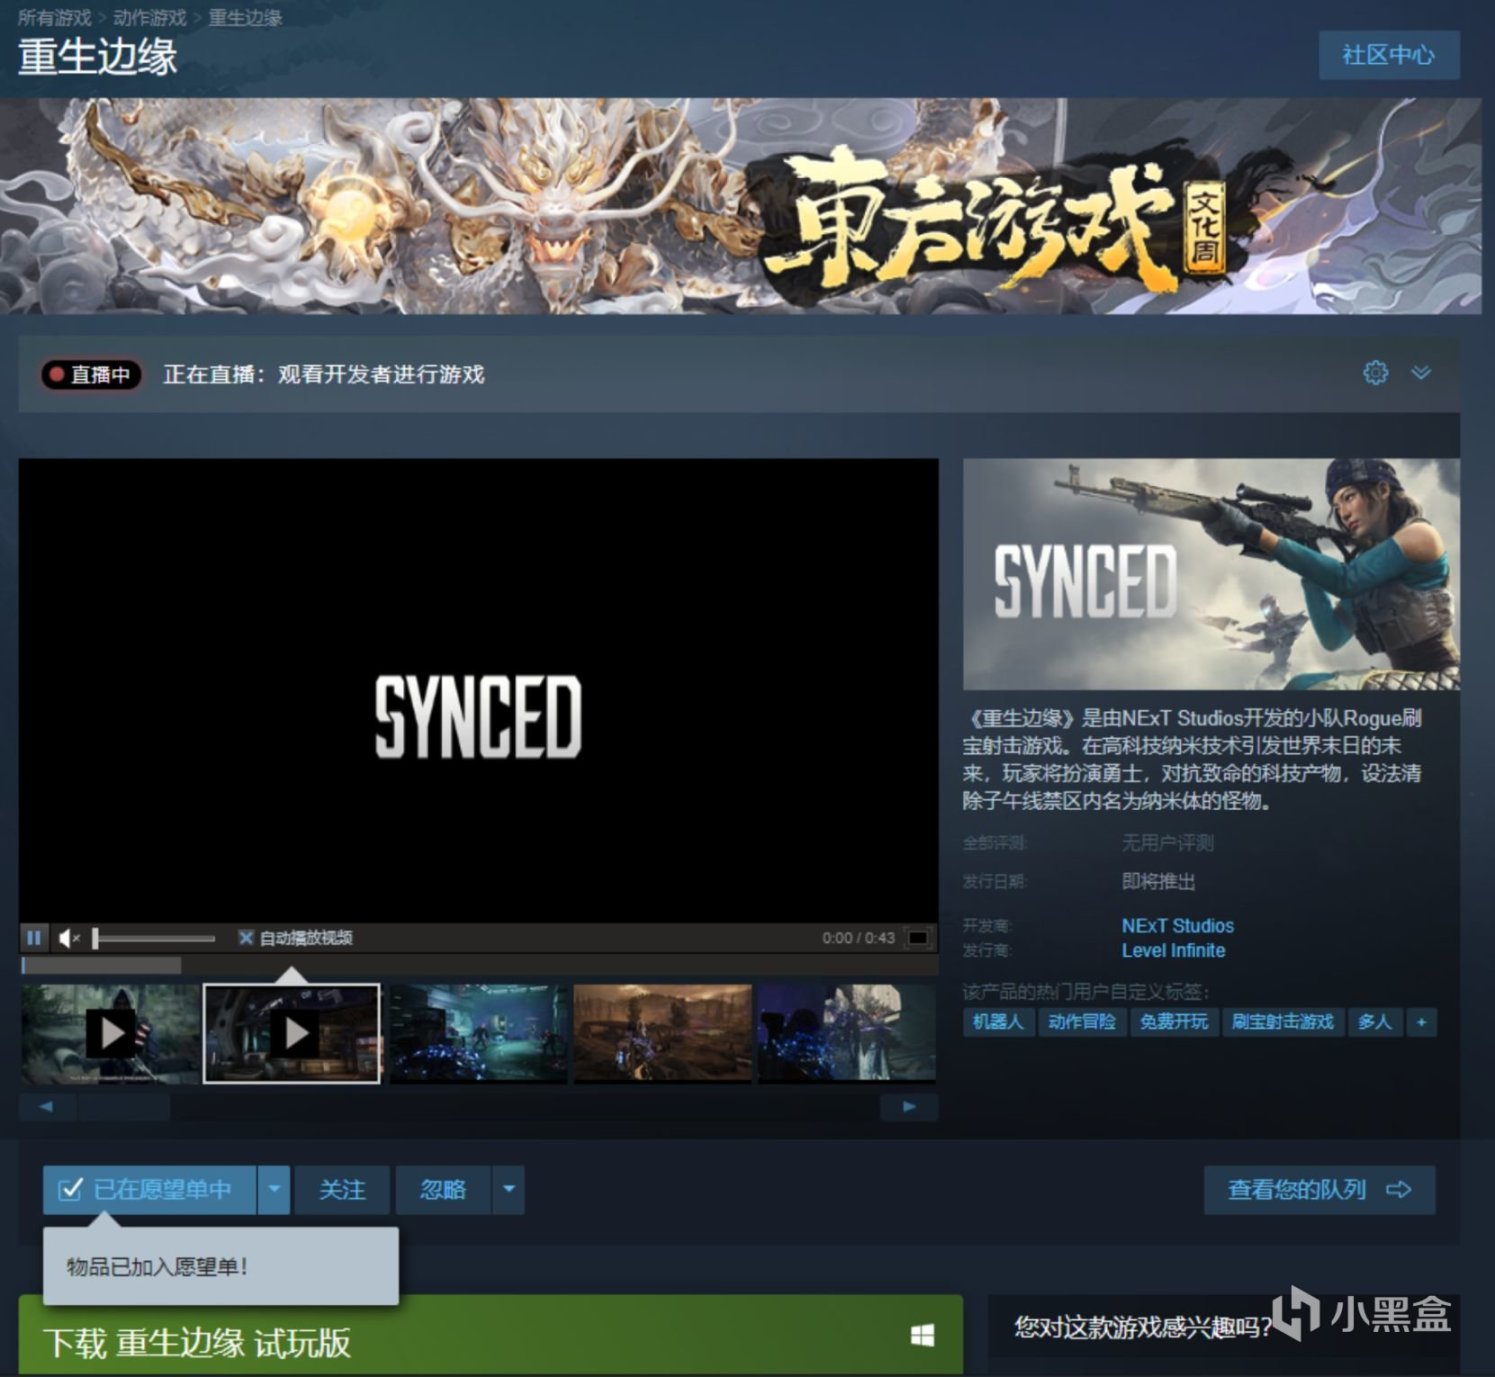Toggle fullscreen for the trailer video
1495x1377 pixels.
917,937
